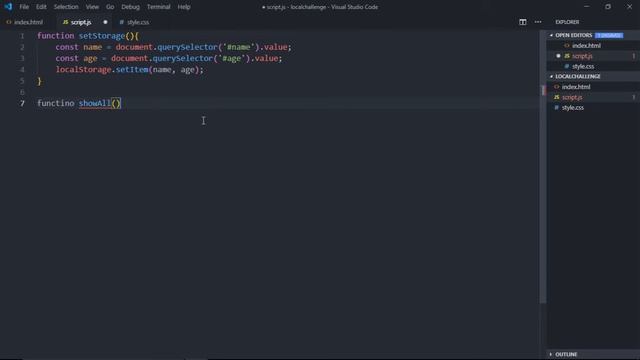
Task: Click the '#name' selector string
Action: [x=238, y=47]
